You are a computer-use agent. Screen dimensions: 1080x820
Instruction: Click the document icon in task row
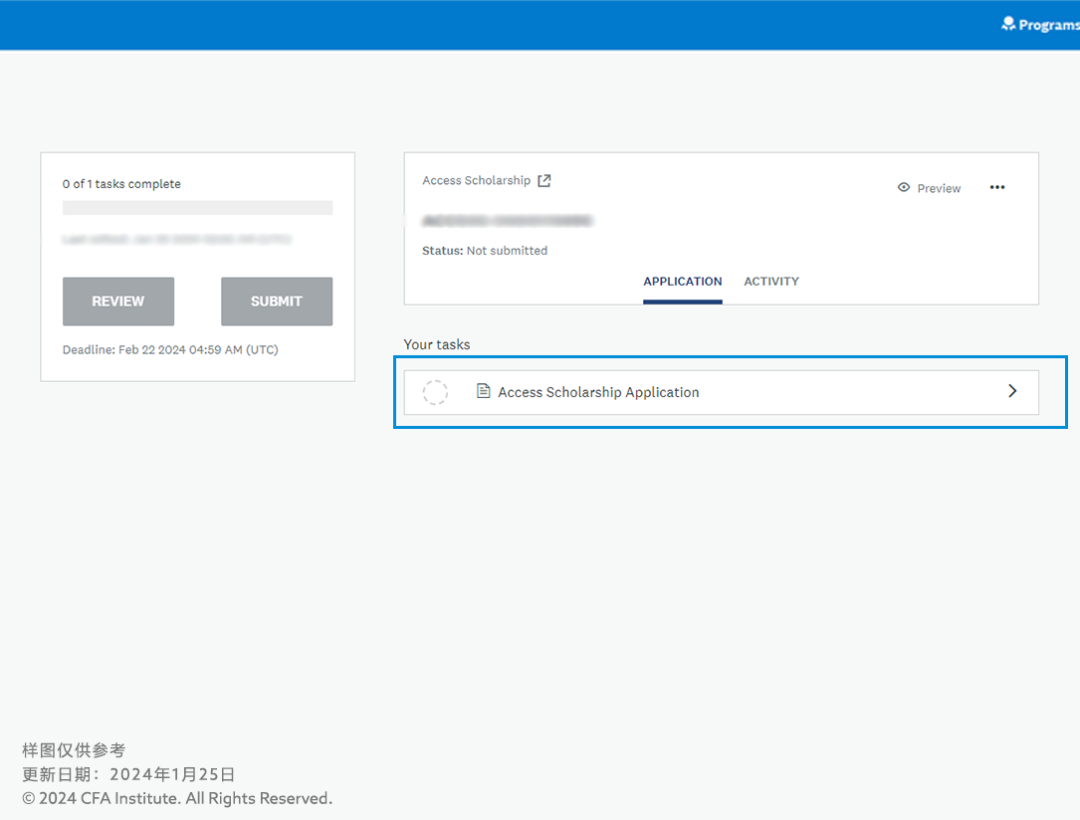coord(484,392)
